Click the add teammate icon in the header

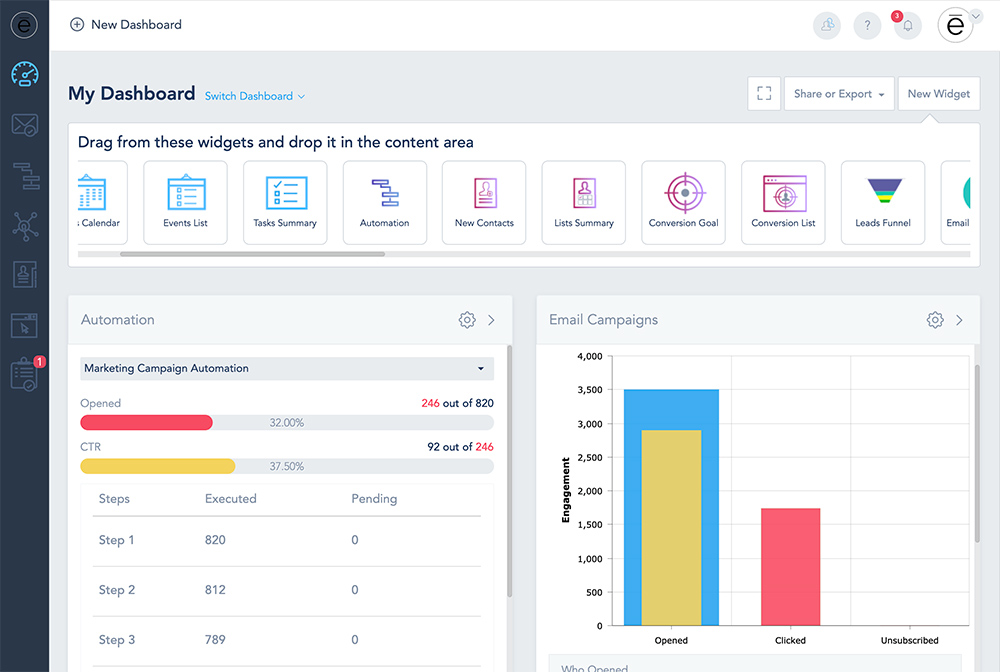pos(827,25)
